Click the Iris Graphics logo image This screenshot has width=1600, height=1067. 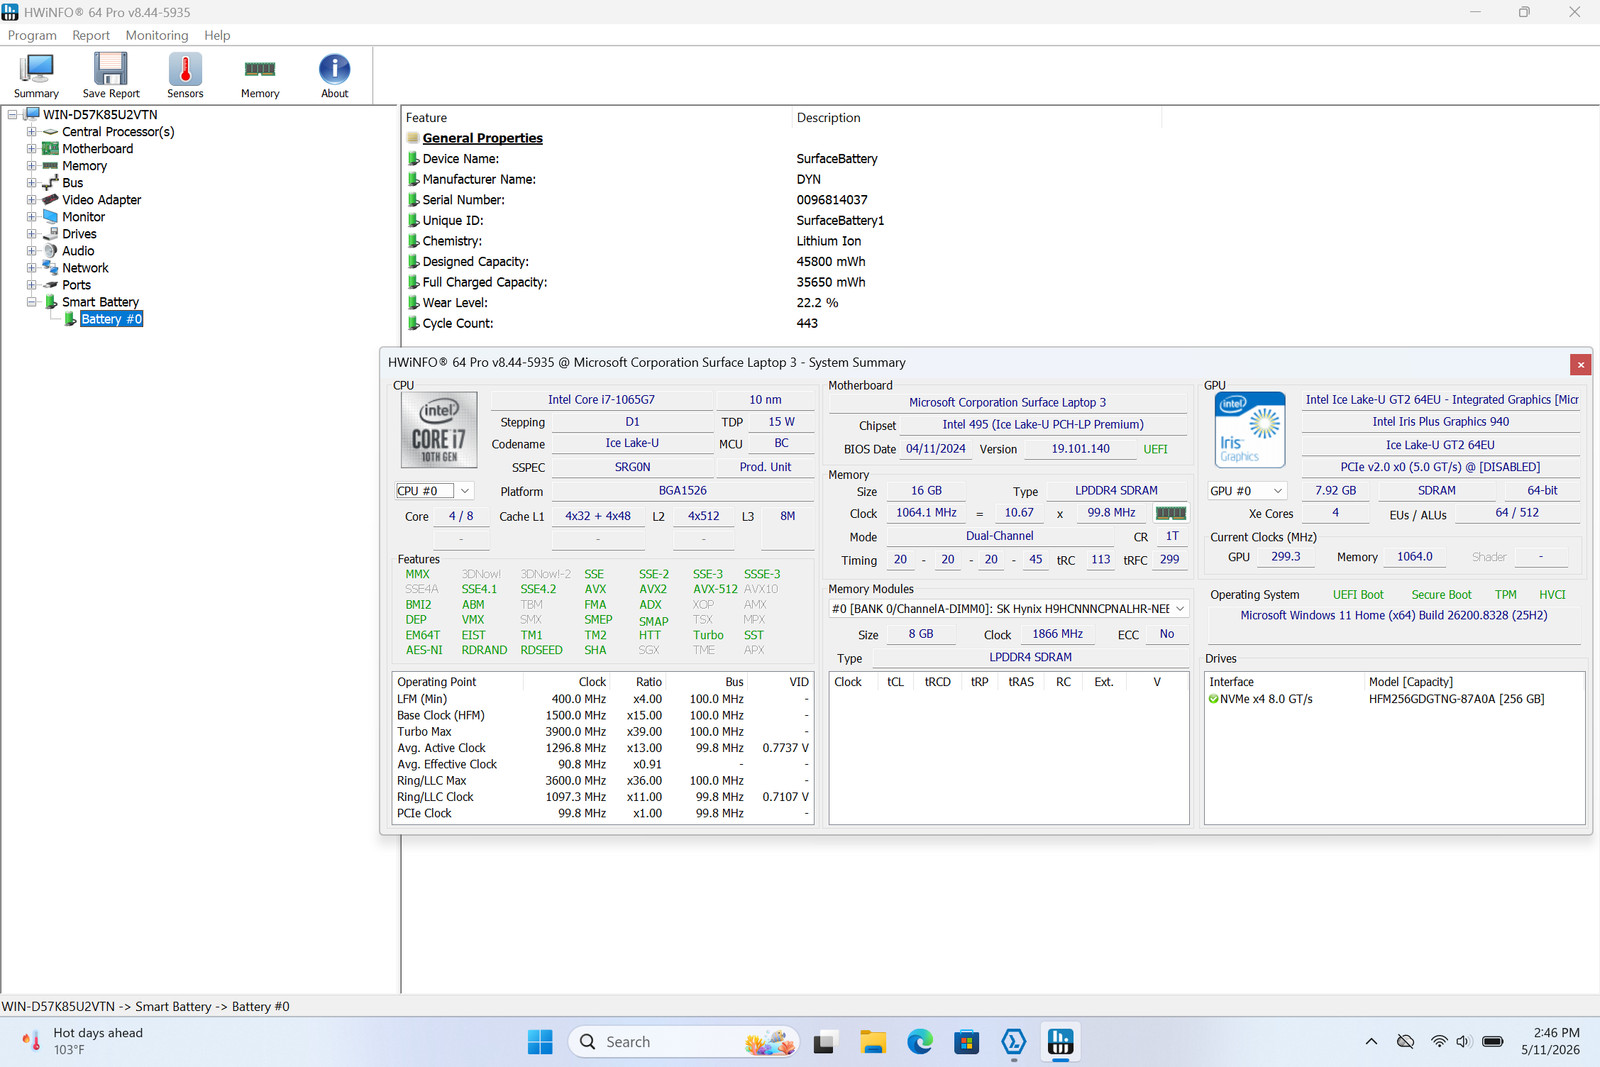coord(1250,430)
